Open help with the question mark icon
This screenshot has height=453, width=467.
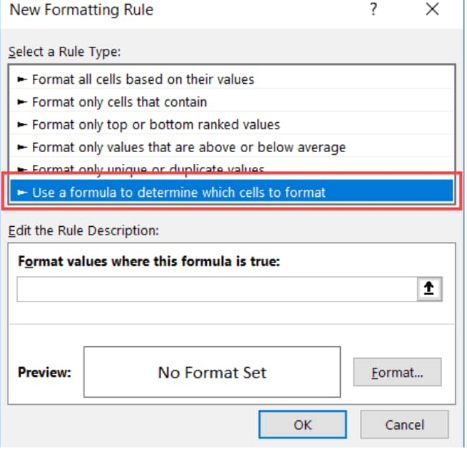point(374,9)
